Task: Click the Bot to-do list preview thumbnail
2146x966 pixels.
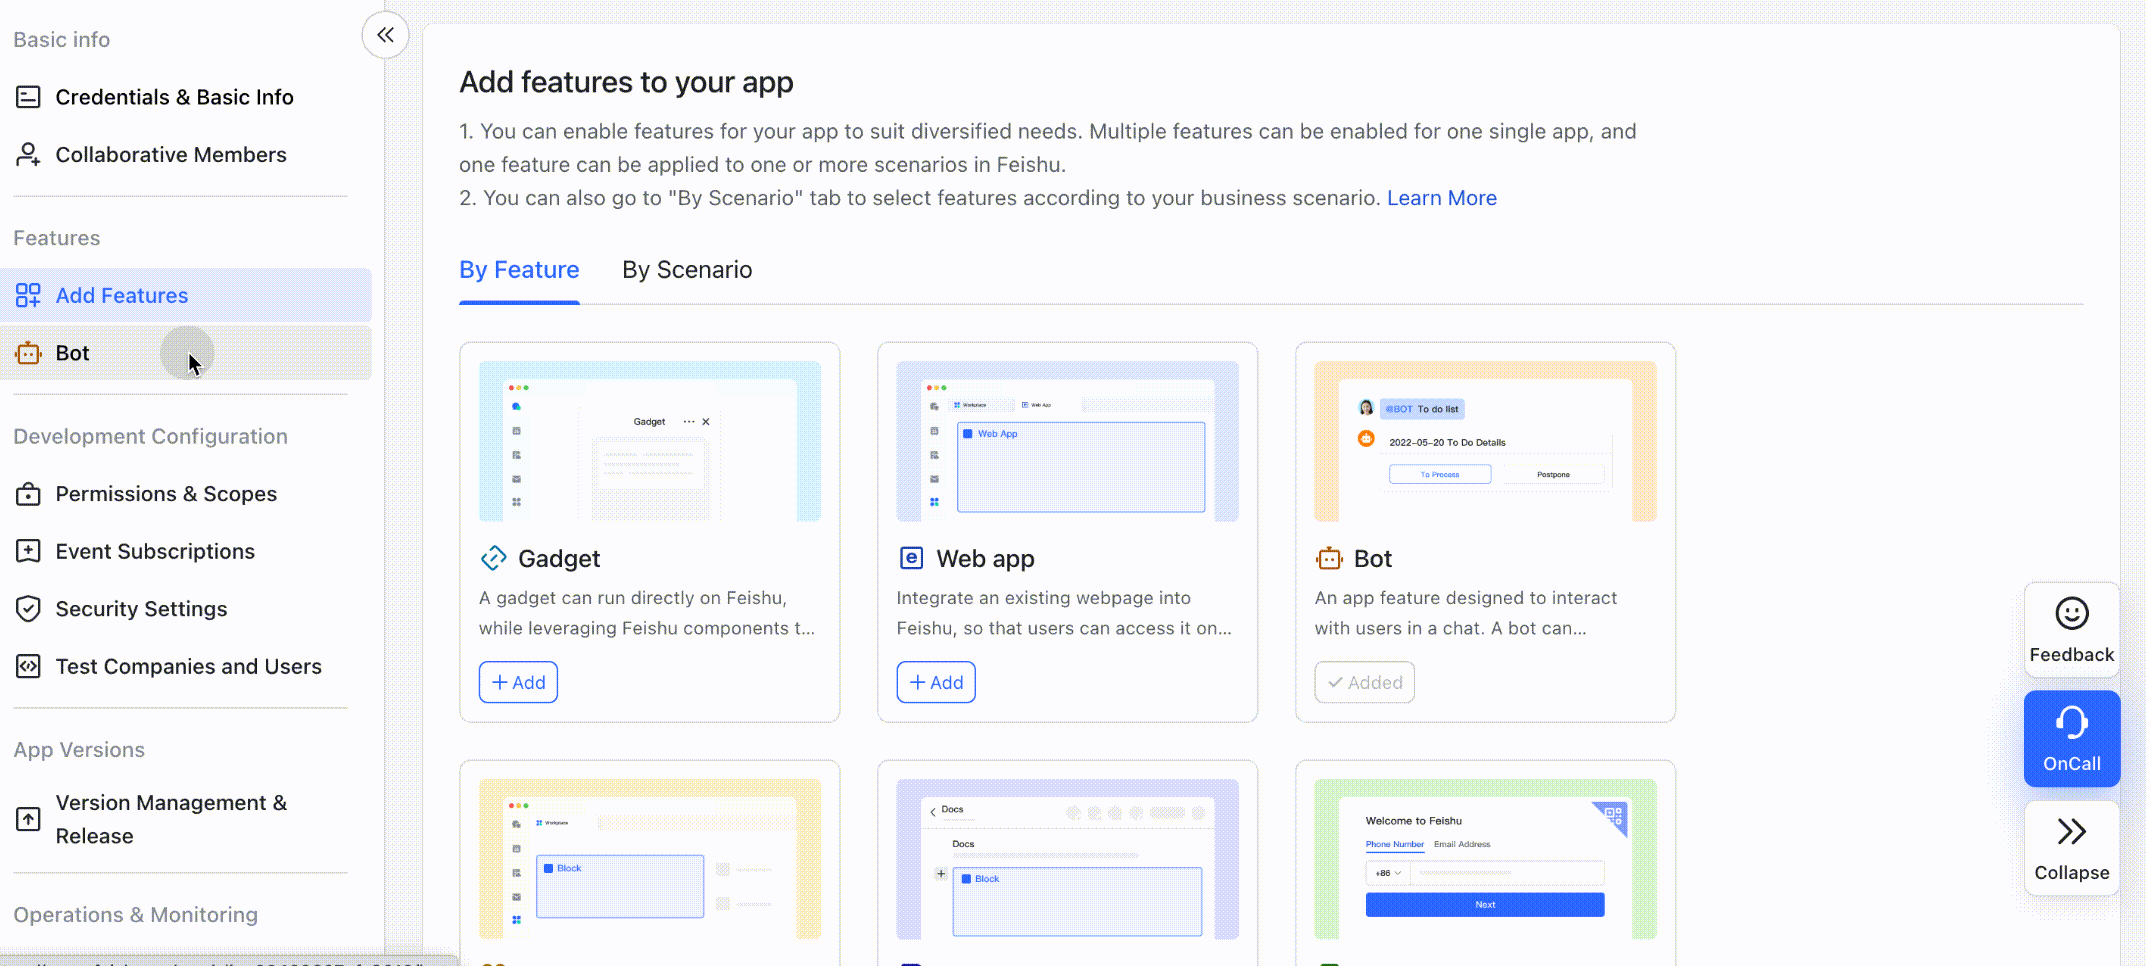Action: click(1485, 441)
